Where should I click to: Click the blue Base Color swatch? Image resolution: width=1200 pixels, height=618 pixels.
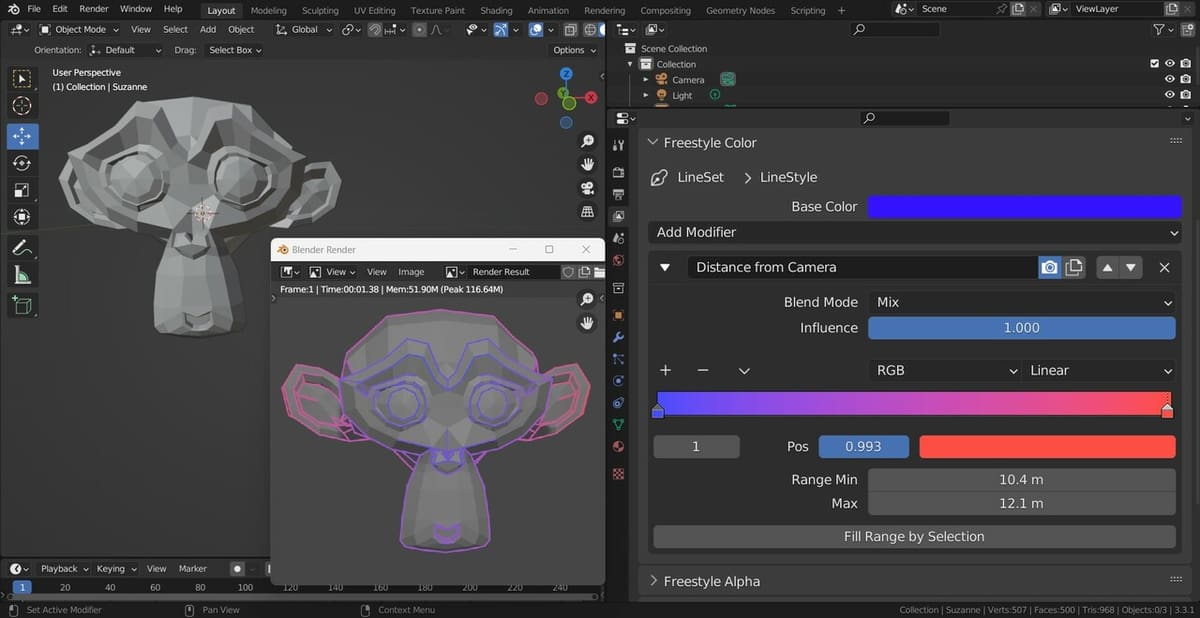click(1024, 206)
